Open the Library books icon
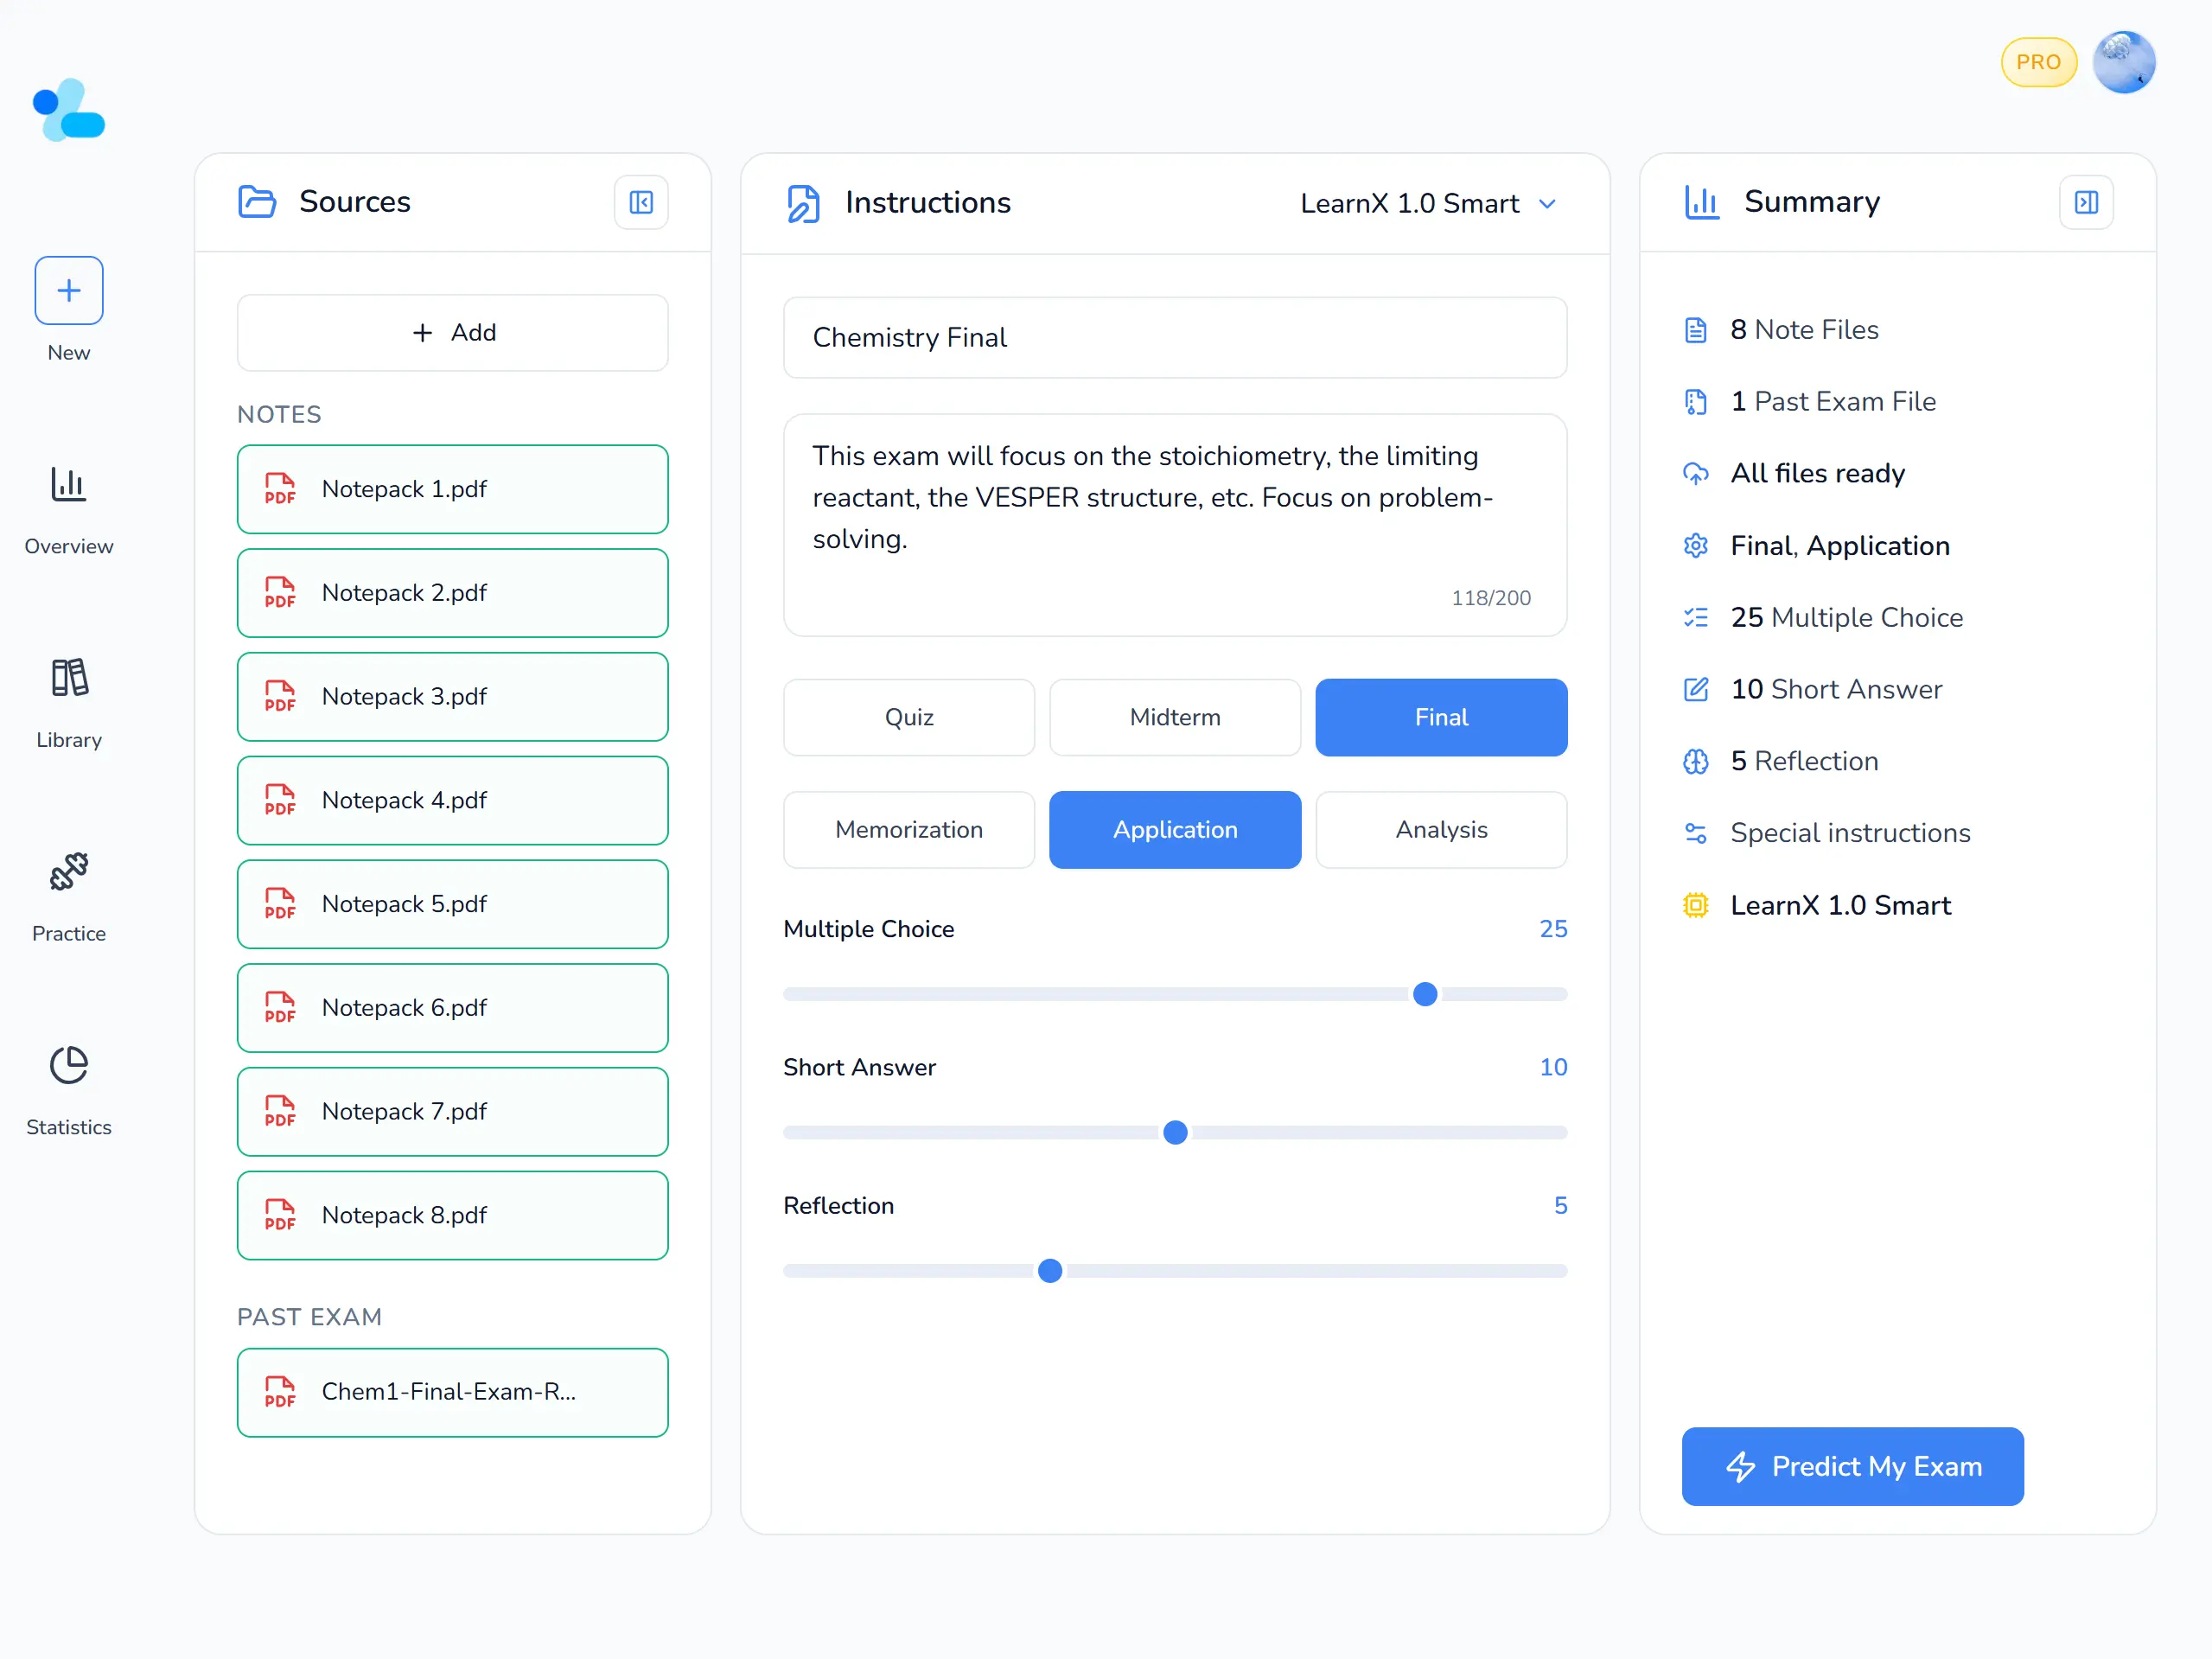Image resolution: width=2212 pixels, height=1659 pixels. 69,678
